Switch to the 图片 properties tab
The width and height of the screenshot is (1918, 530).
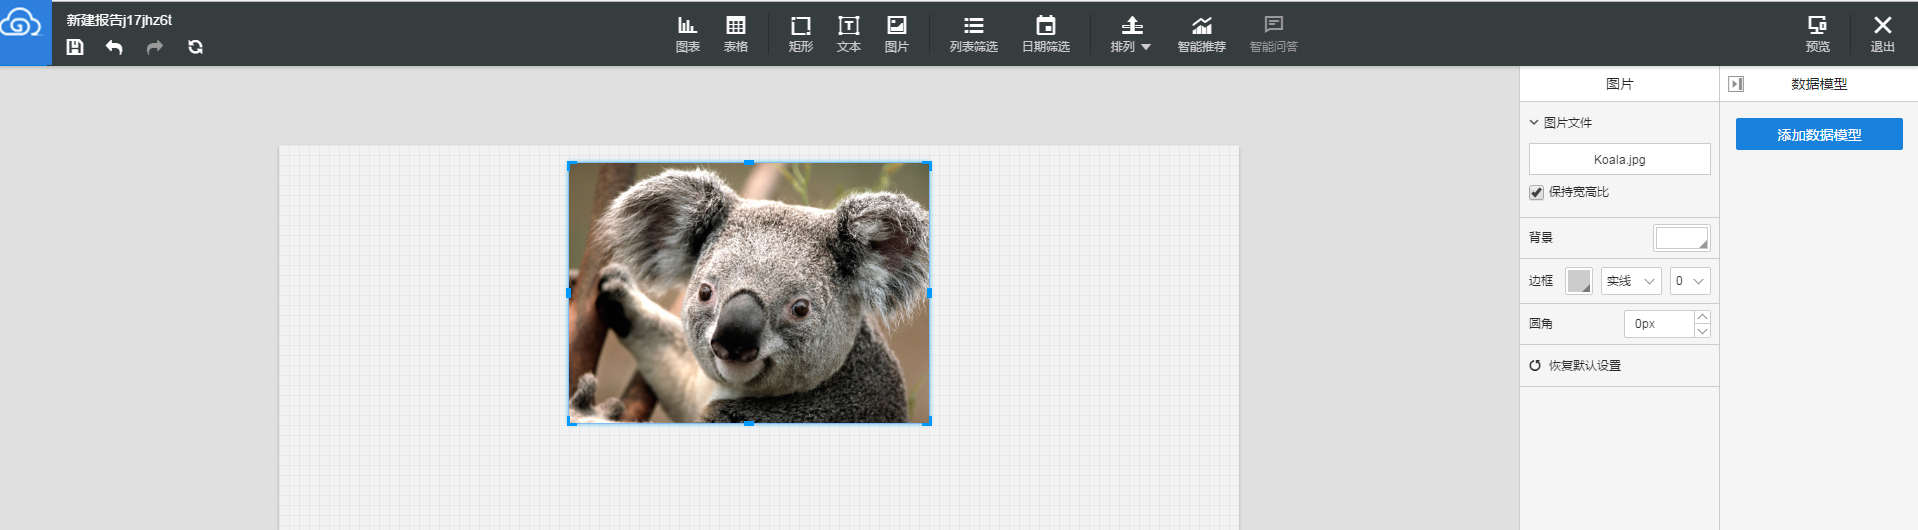tap(1619, 84)
